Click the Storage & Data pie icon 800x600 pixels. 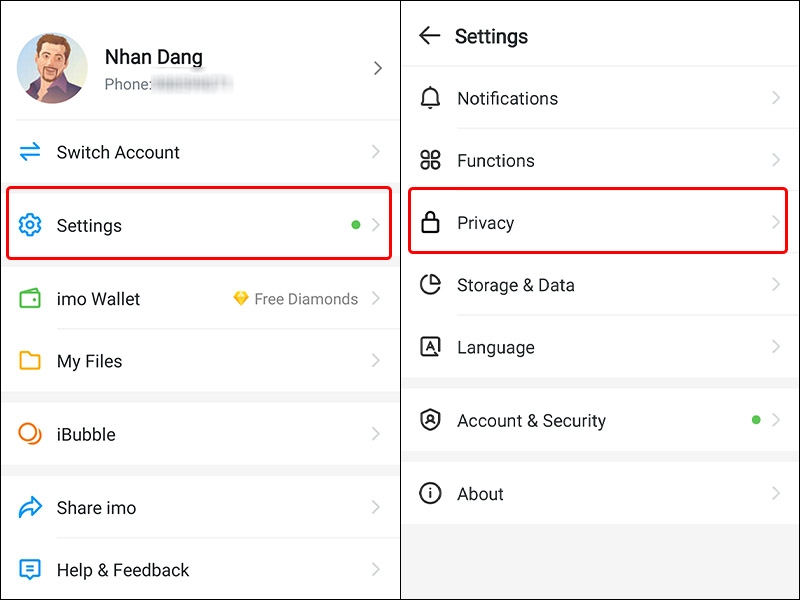[x=430, y=284]
